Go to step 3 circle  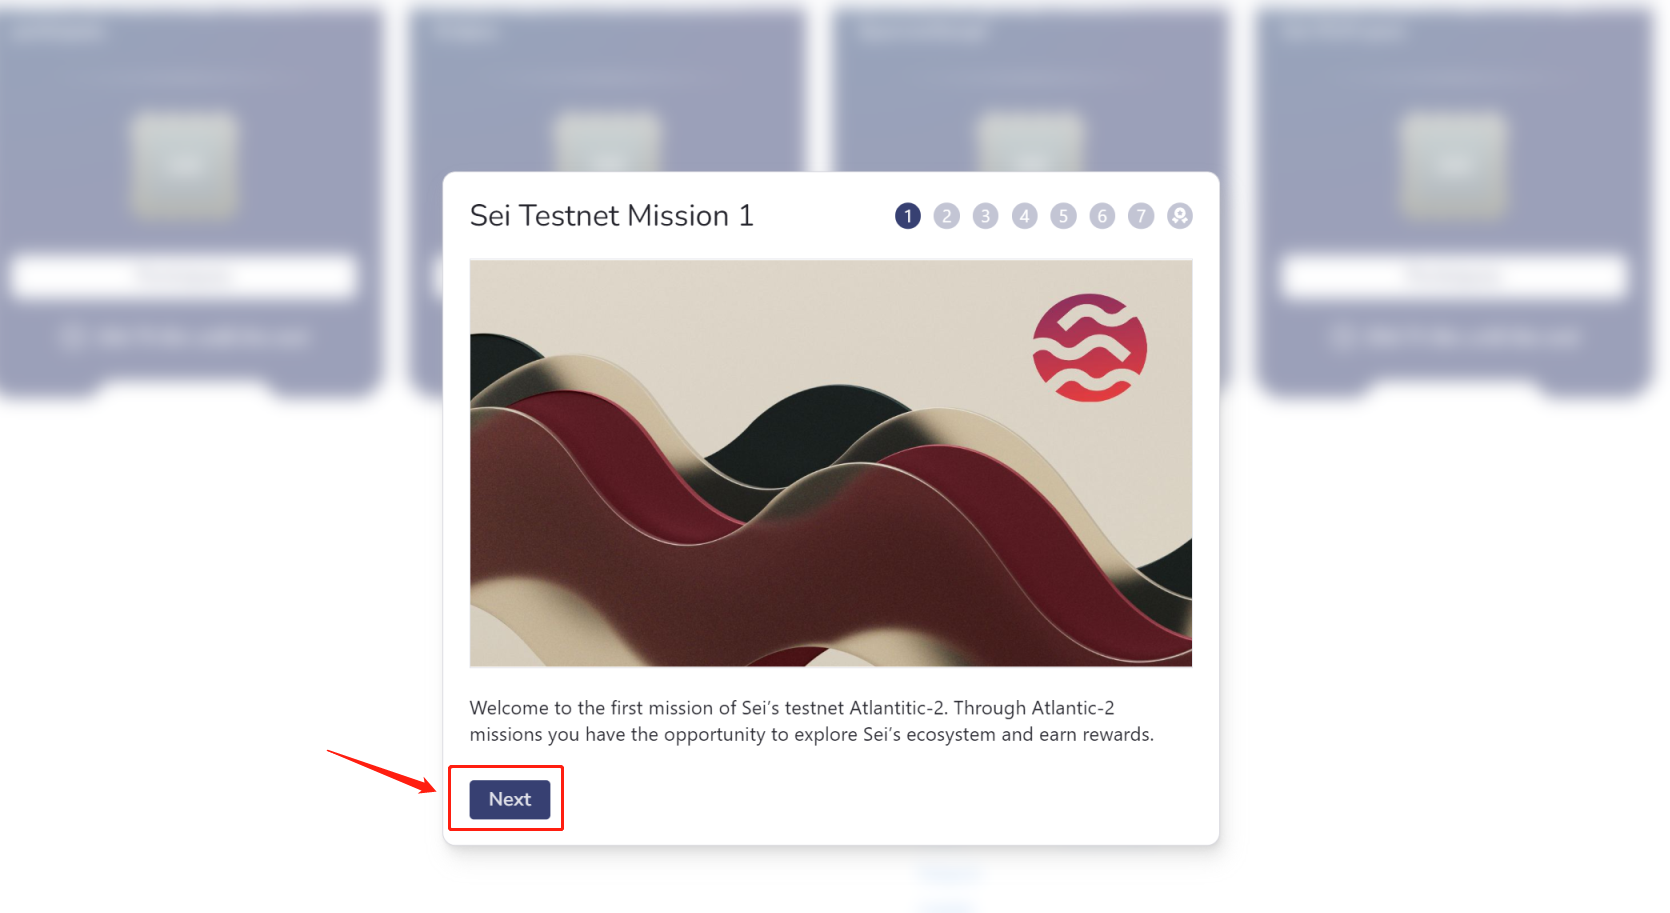(x=986, y=216)
